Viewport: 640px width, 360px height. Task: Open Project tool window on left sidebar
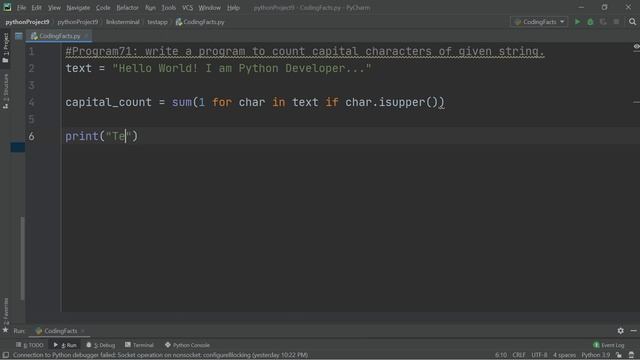(5, 48)
